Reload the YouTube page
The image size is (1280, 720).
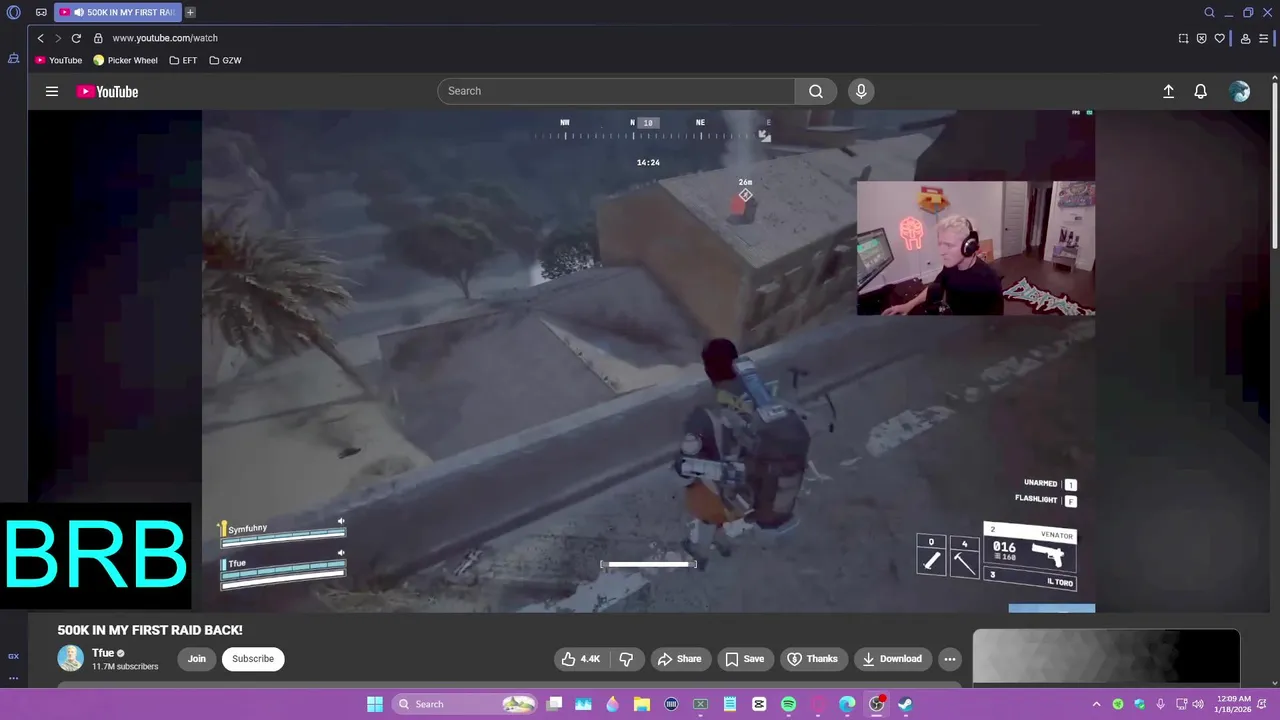click(x=76, y=38)
